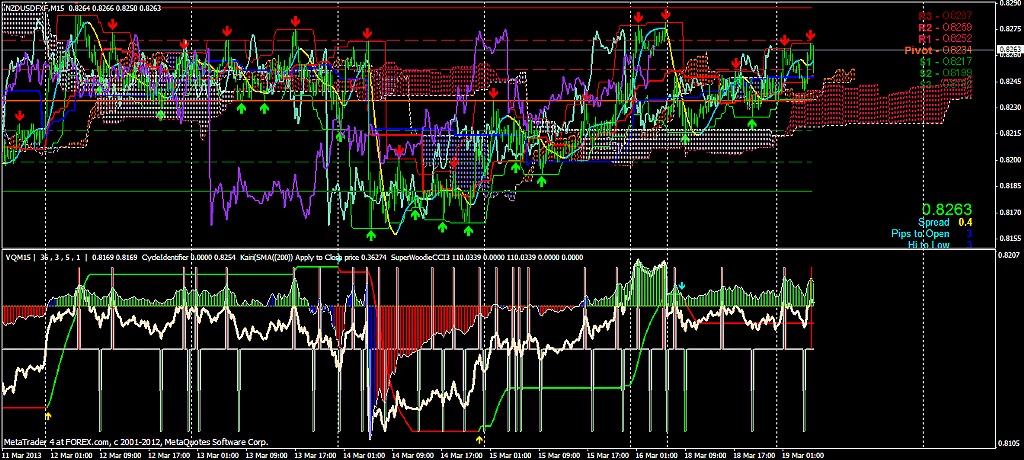This screenshot has height=460, width=1024.
Task: Click the S1 - 0.8217 support label
Action: (x=946, y=62)
